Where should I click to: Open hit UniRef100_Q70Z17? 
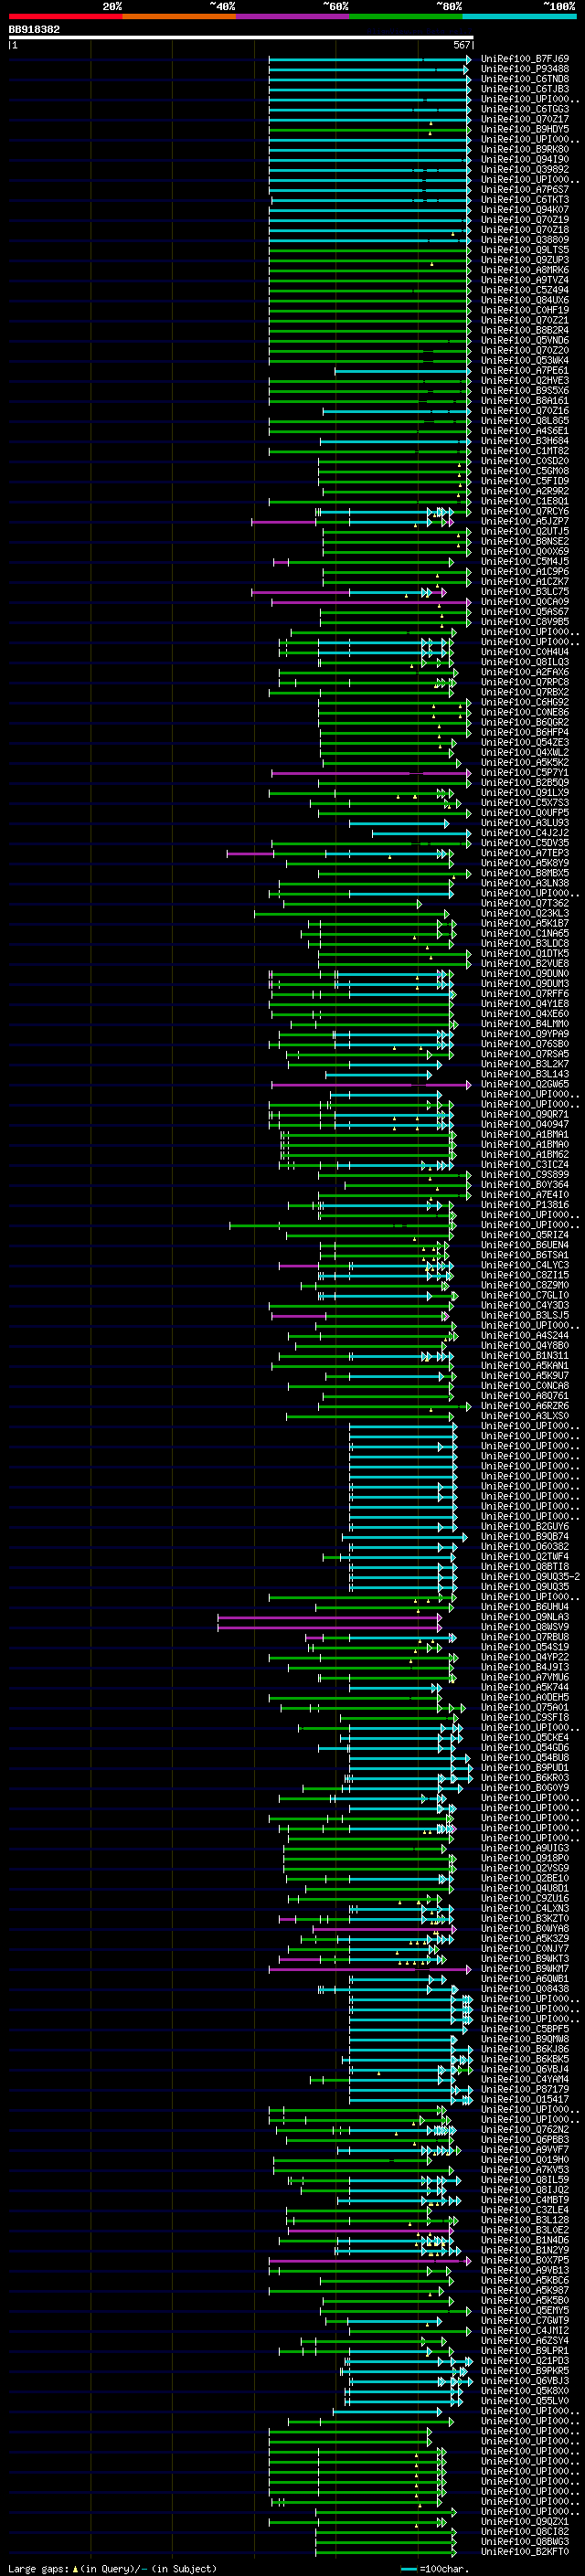(x=525, y=119)
